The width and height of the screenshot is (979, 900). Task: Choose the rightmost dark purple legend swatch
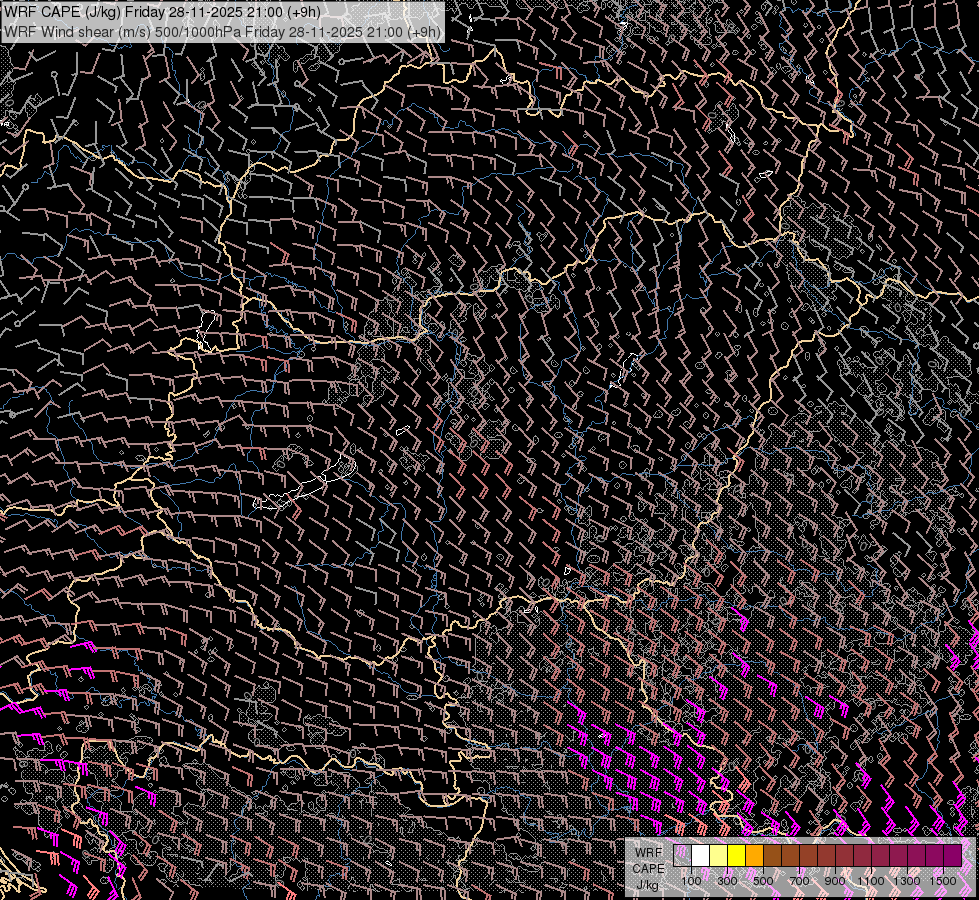[x=952, y=856]
